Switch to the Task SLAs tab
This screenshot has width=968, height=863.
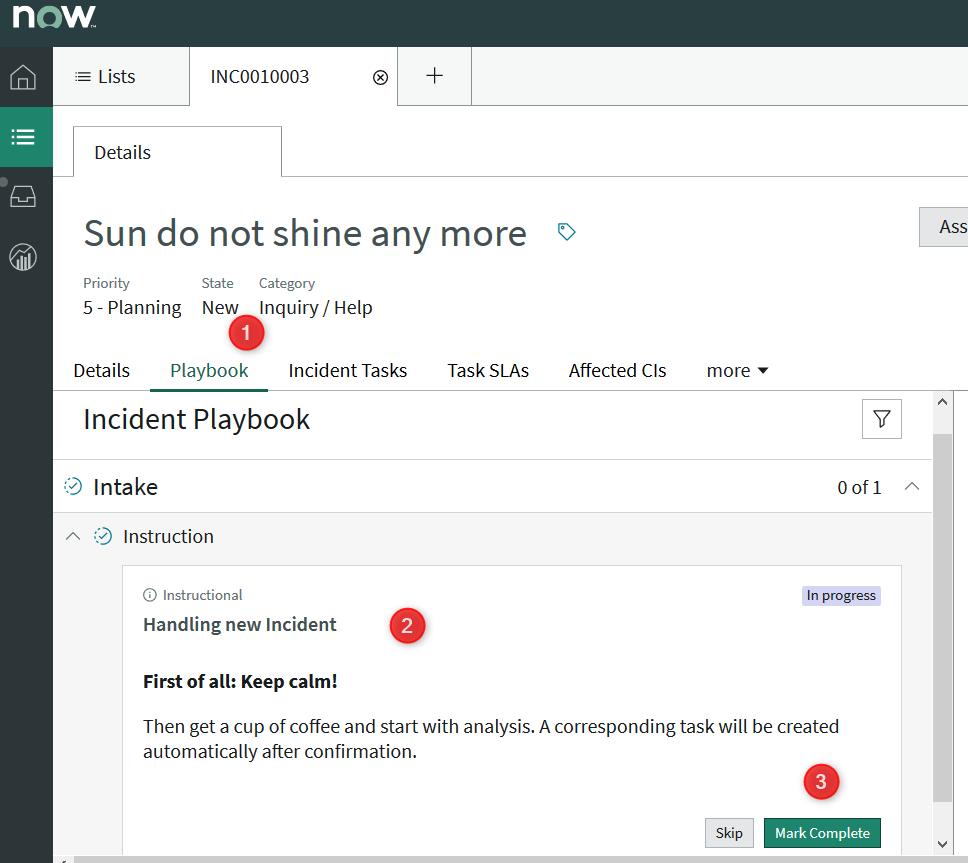pyautogui.click(x=488, y=370)
